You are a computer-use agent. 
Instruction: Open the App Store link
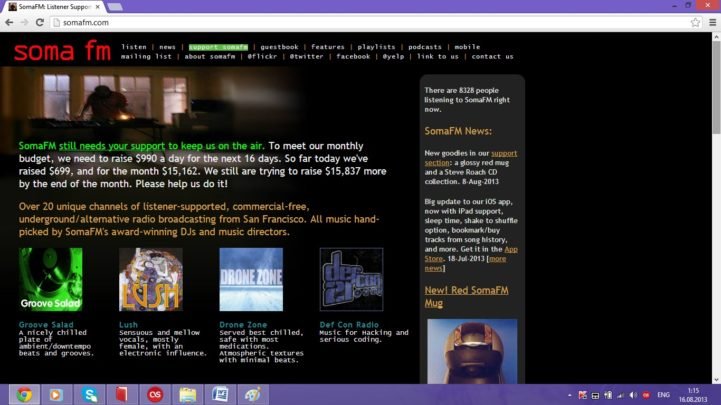(x=471, y=254)
